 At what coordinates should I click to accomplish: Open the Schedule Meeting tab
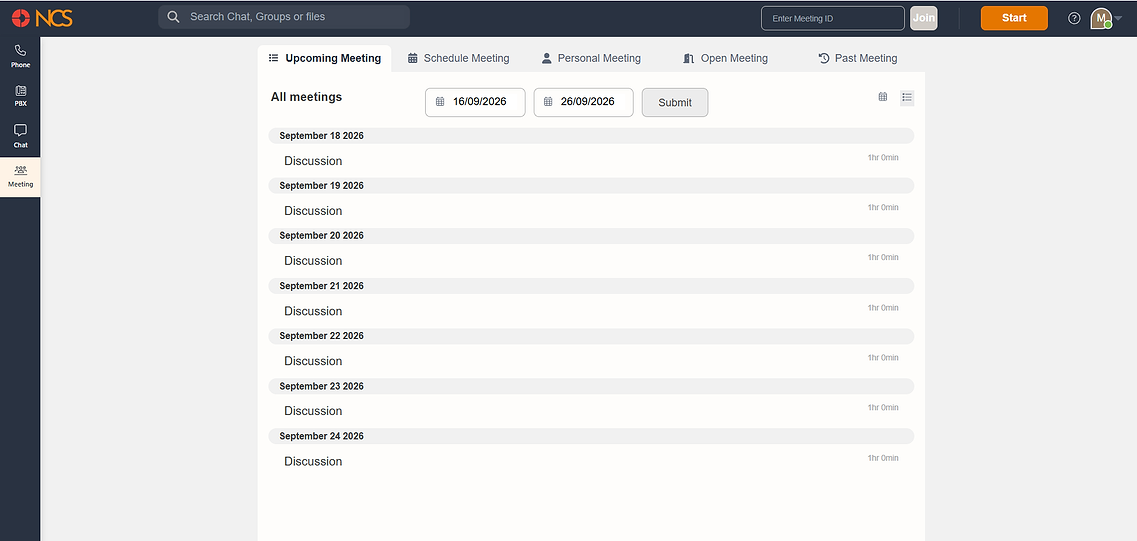coord(458,58)
